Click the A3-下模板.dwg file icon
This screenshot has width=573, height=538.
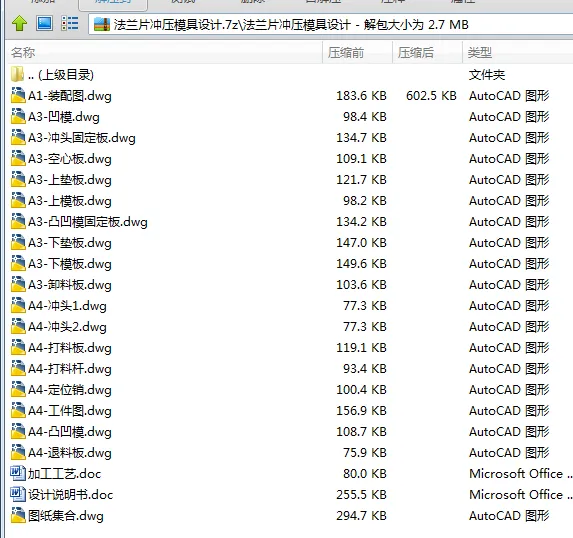pyautogui.click(x=18, y=263)
